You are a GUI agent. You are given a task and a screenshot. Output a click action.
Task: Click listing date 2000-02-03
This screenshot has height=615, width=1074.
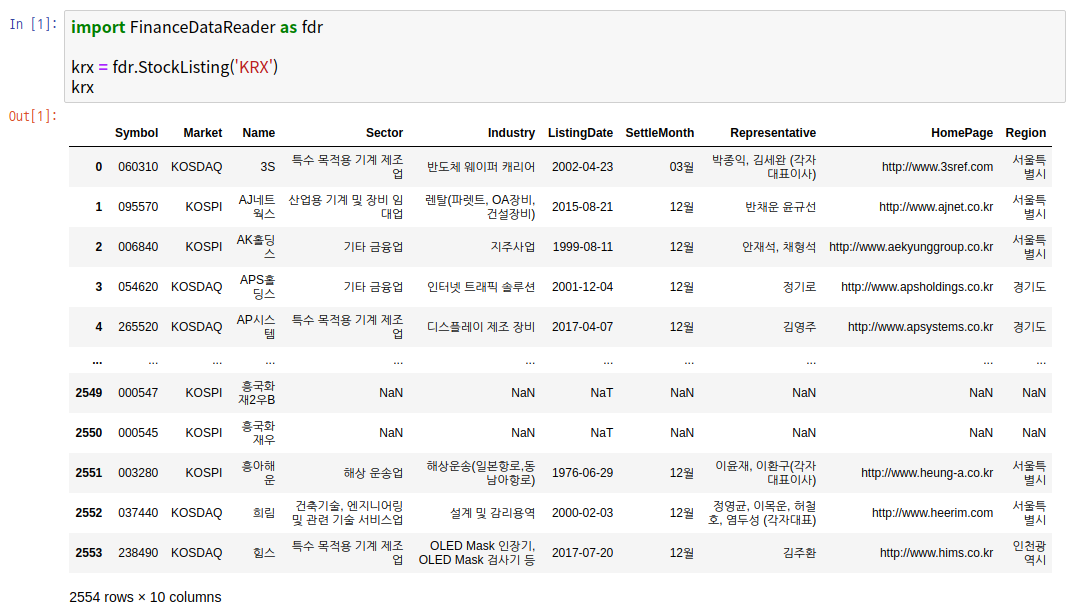click(582, 513)
